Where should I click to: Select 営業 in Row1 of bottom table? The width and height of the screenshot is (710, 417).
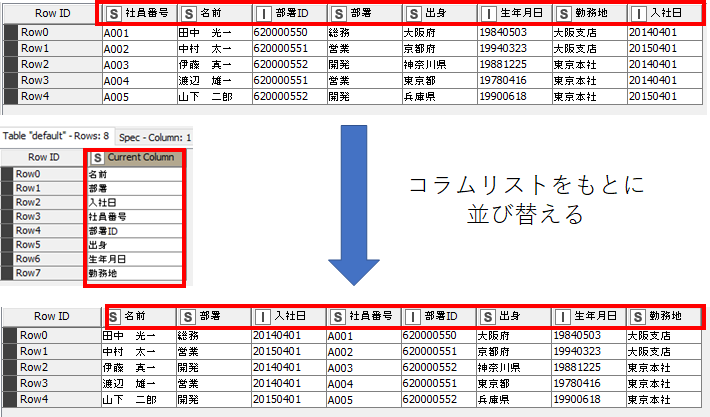click(214, 351)
